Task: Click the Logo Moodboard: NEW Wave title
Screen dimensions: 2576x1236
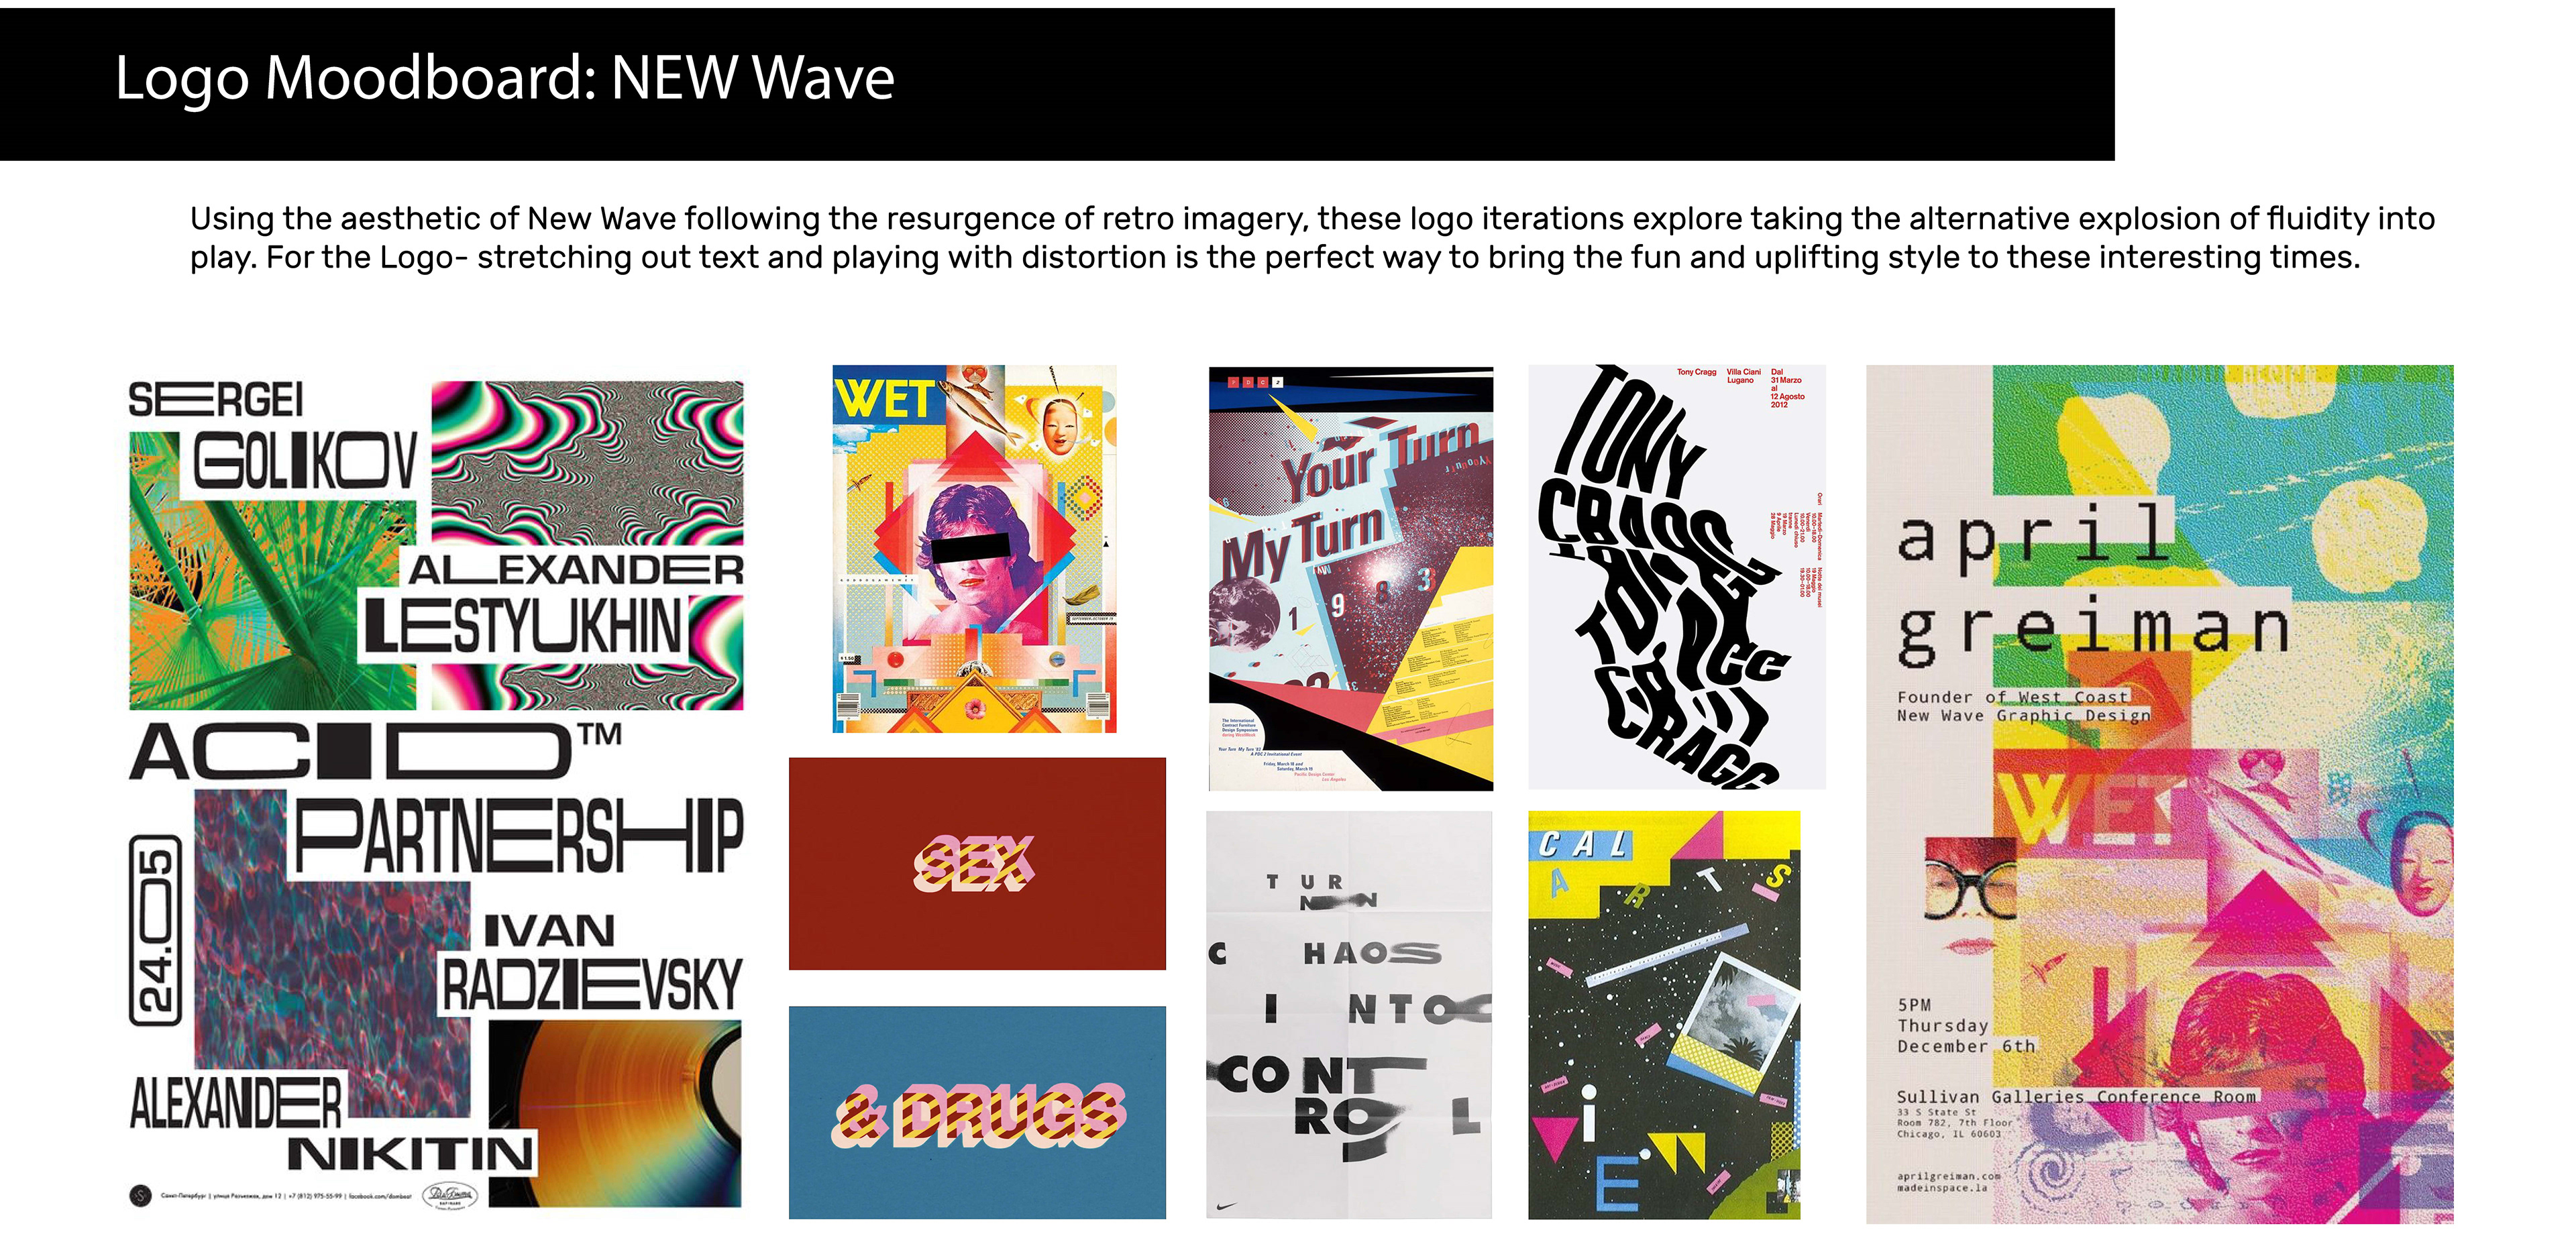Action: [x=504, y=78]
